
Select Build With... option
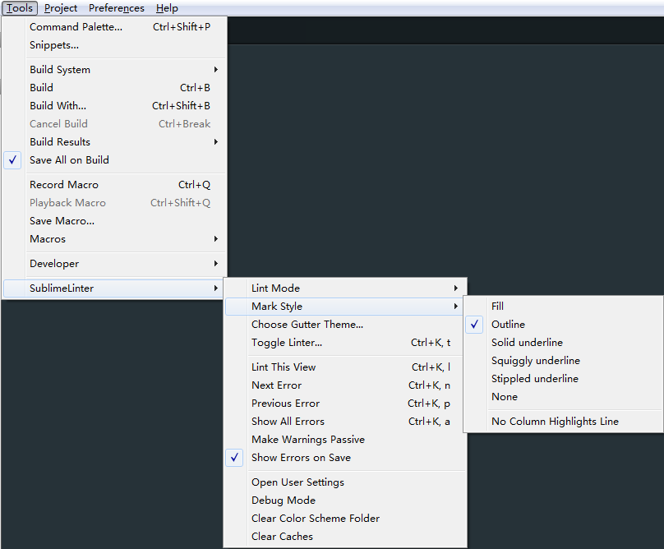tap(114, 106)
